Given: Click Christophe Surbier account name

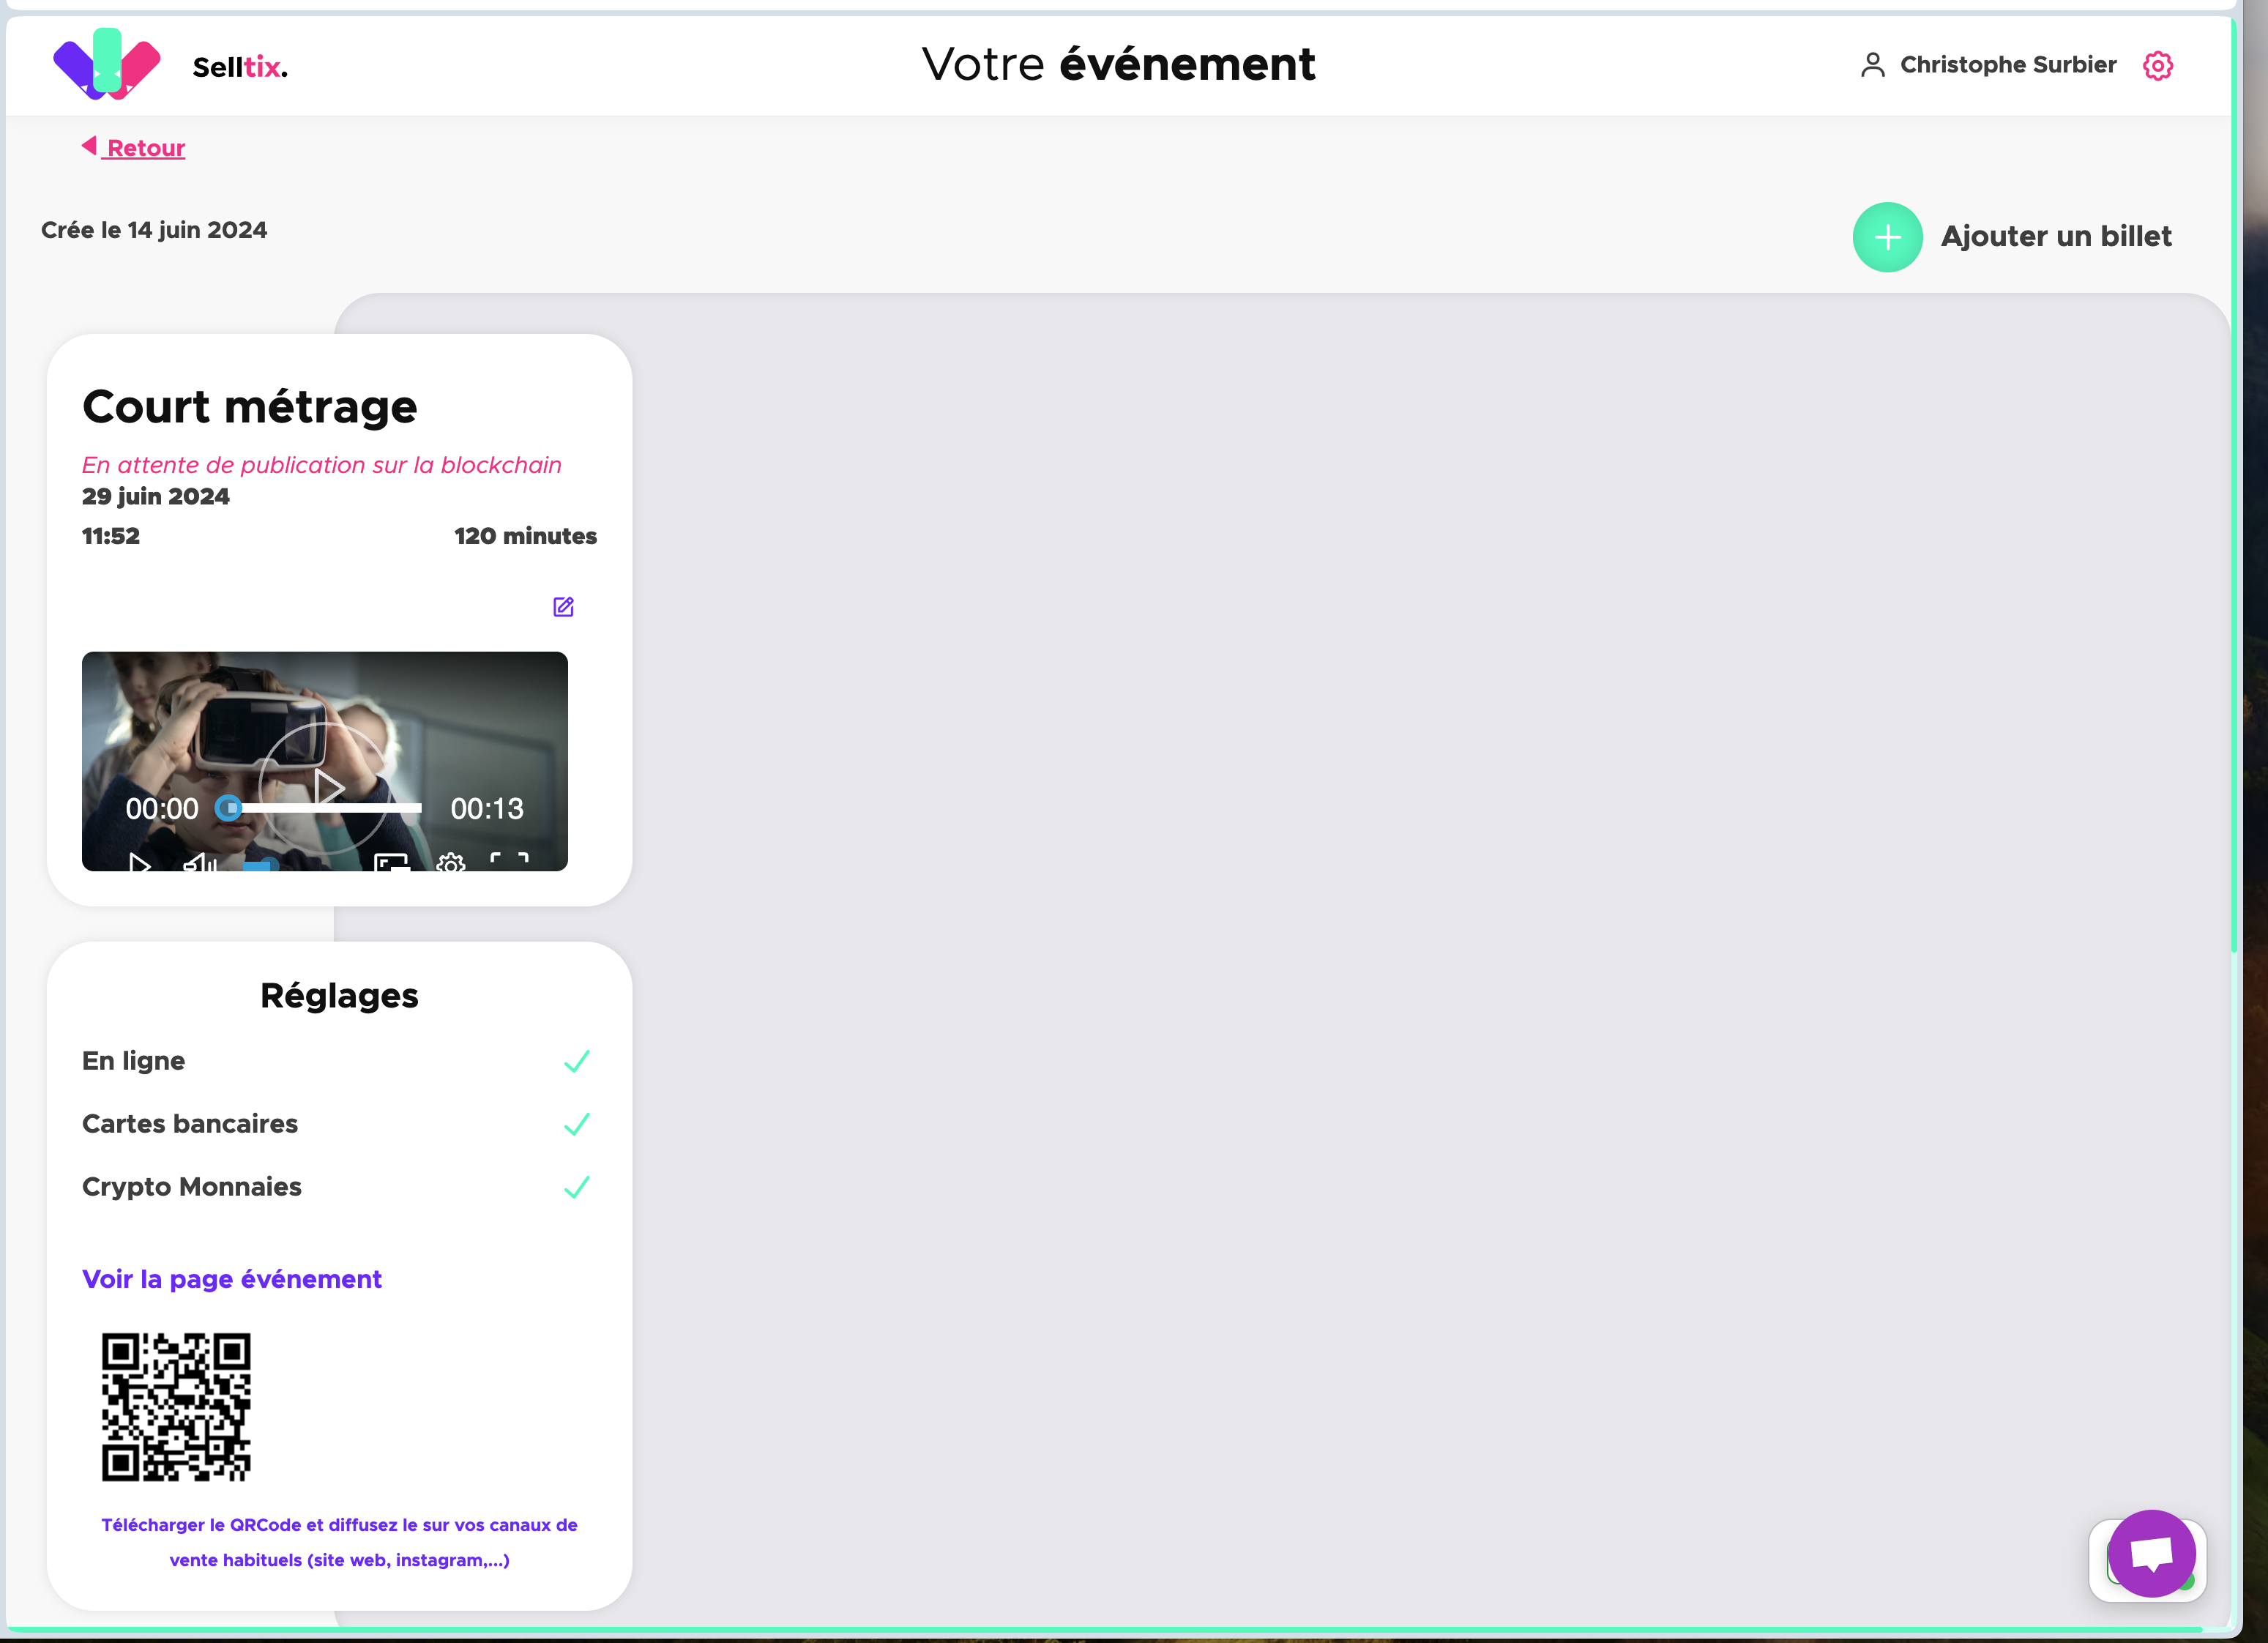Looking at the screenshot, I should tap(2007, 65).
